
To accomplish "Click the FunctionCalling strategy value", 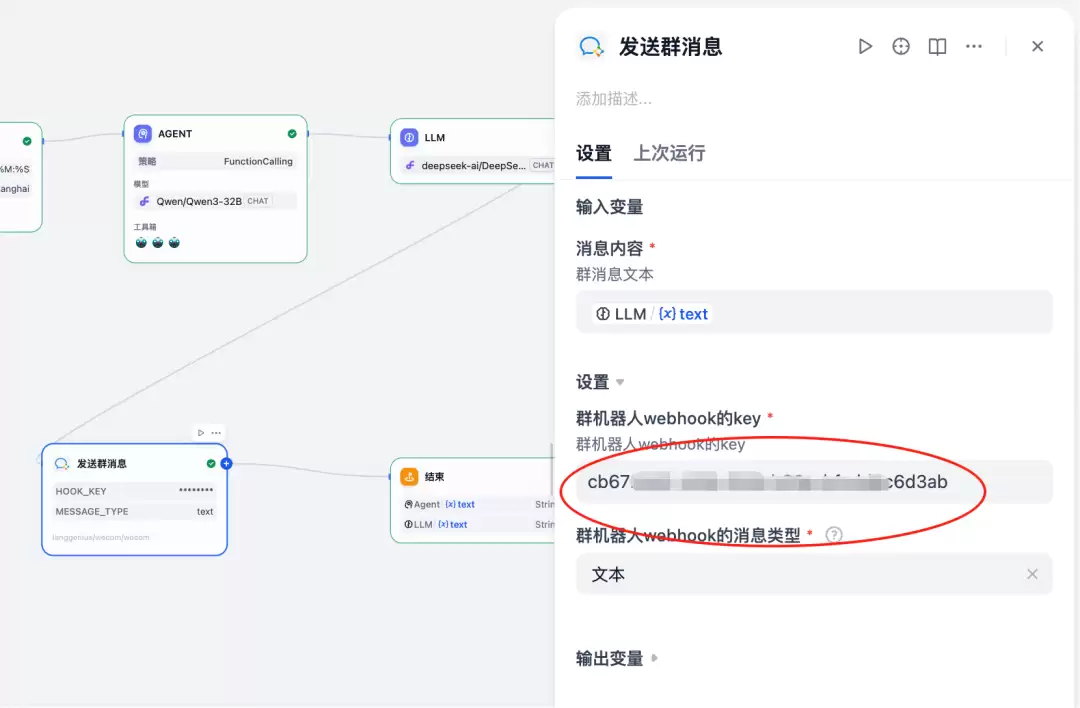I will [x=258, y=161].
